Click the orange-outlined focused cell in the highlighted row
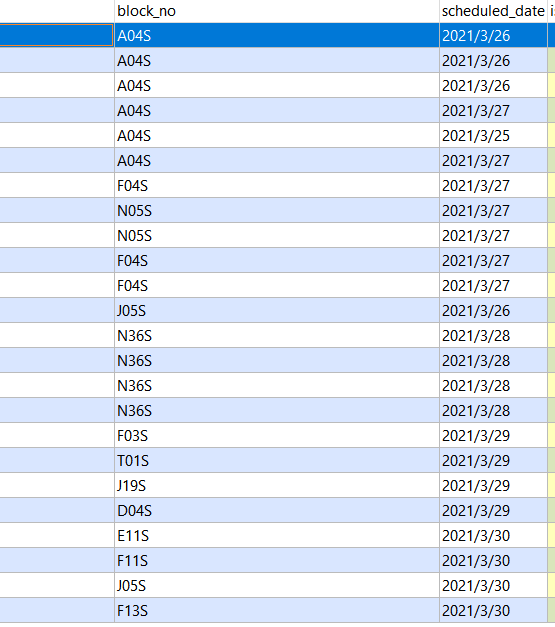 click(x=56, y=35)
